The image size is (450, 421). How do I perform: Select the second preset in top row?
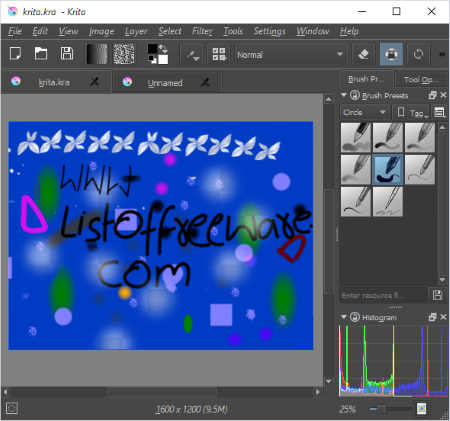click(x=388, y=137)
